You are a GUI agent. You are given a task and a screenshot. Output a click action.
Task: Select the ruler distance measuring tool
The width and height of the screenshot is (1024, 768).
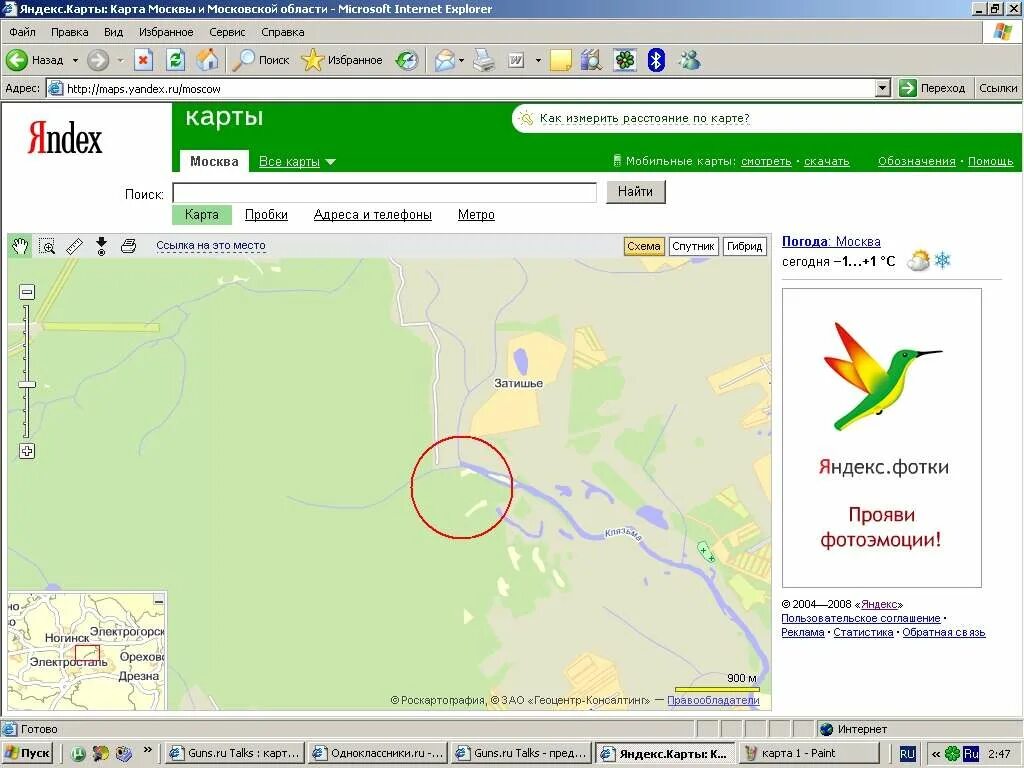(x=74, y=246)
